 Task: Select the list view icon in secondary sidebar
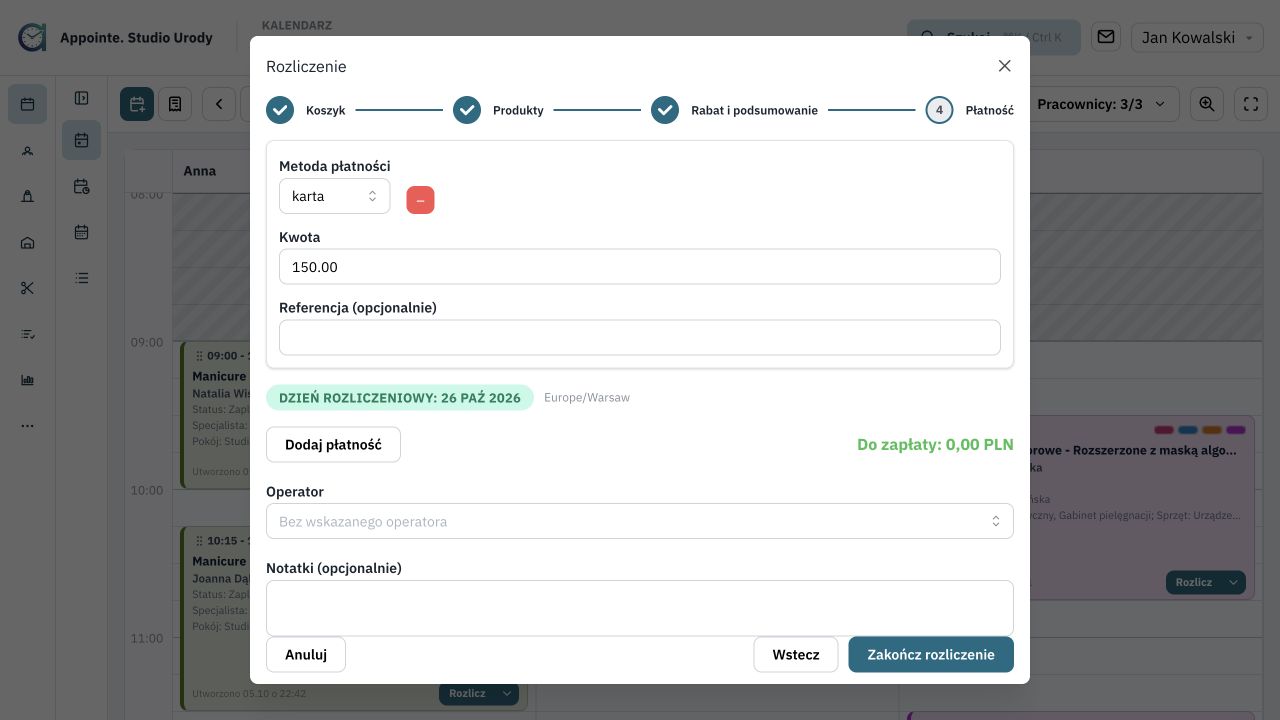[x=81, y=278]
